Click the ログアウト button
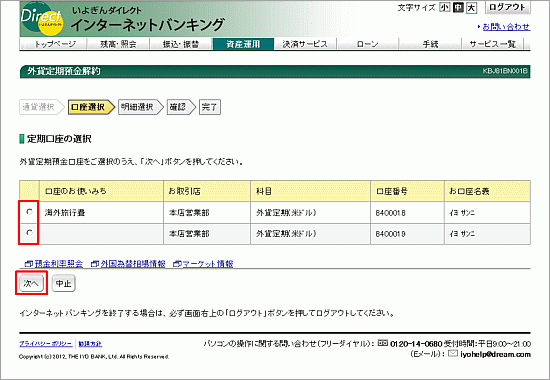 point(507,7)
